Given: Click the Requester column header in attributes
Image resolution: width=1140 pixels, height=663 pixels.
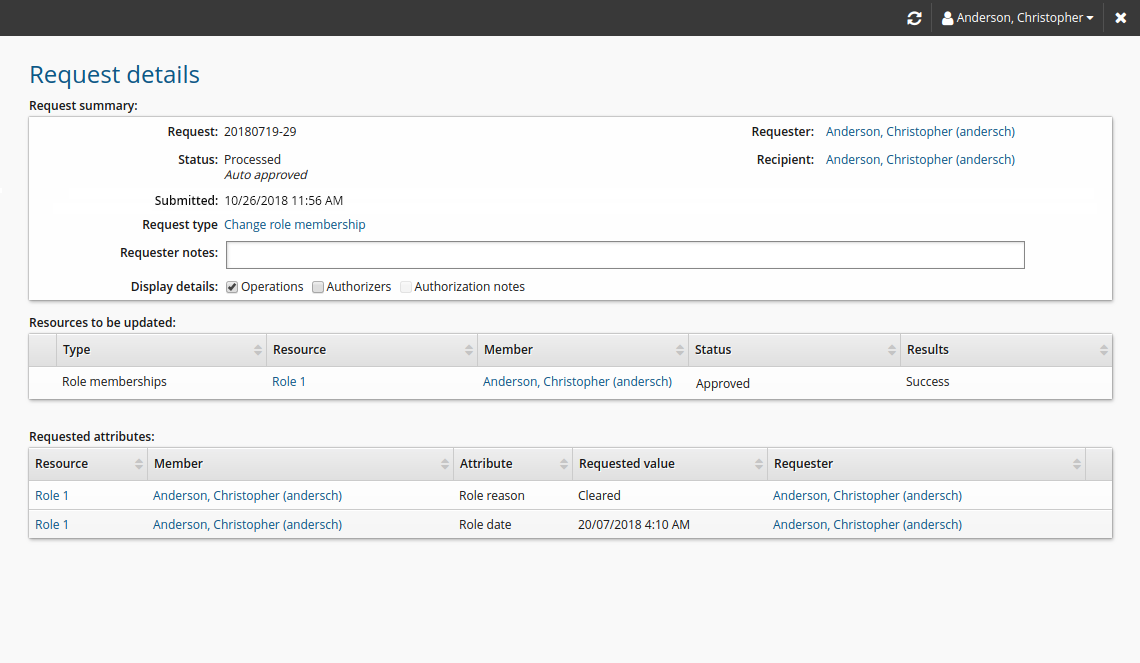Looking at the screenshot, I should point(804,464).
